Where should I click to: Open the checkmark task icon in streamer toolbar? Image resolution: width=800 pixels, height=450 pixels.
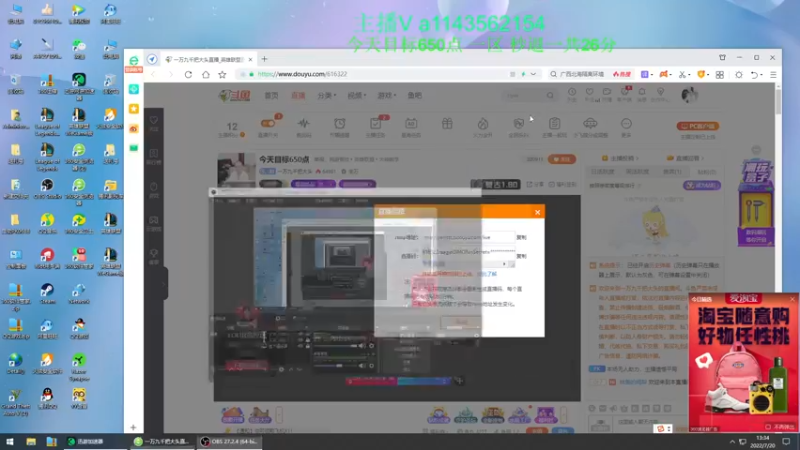[375, 123]
